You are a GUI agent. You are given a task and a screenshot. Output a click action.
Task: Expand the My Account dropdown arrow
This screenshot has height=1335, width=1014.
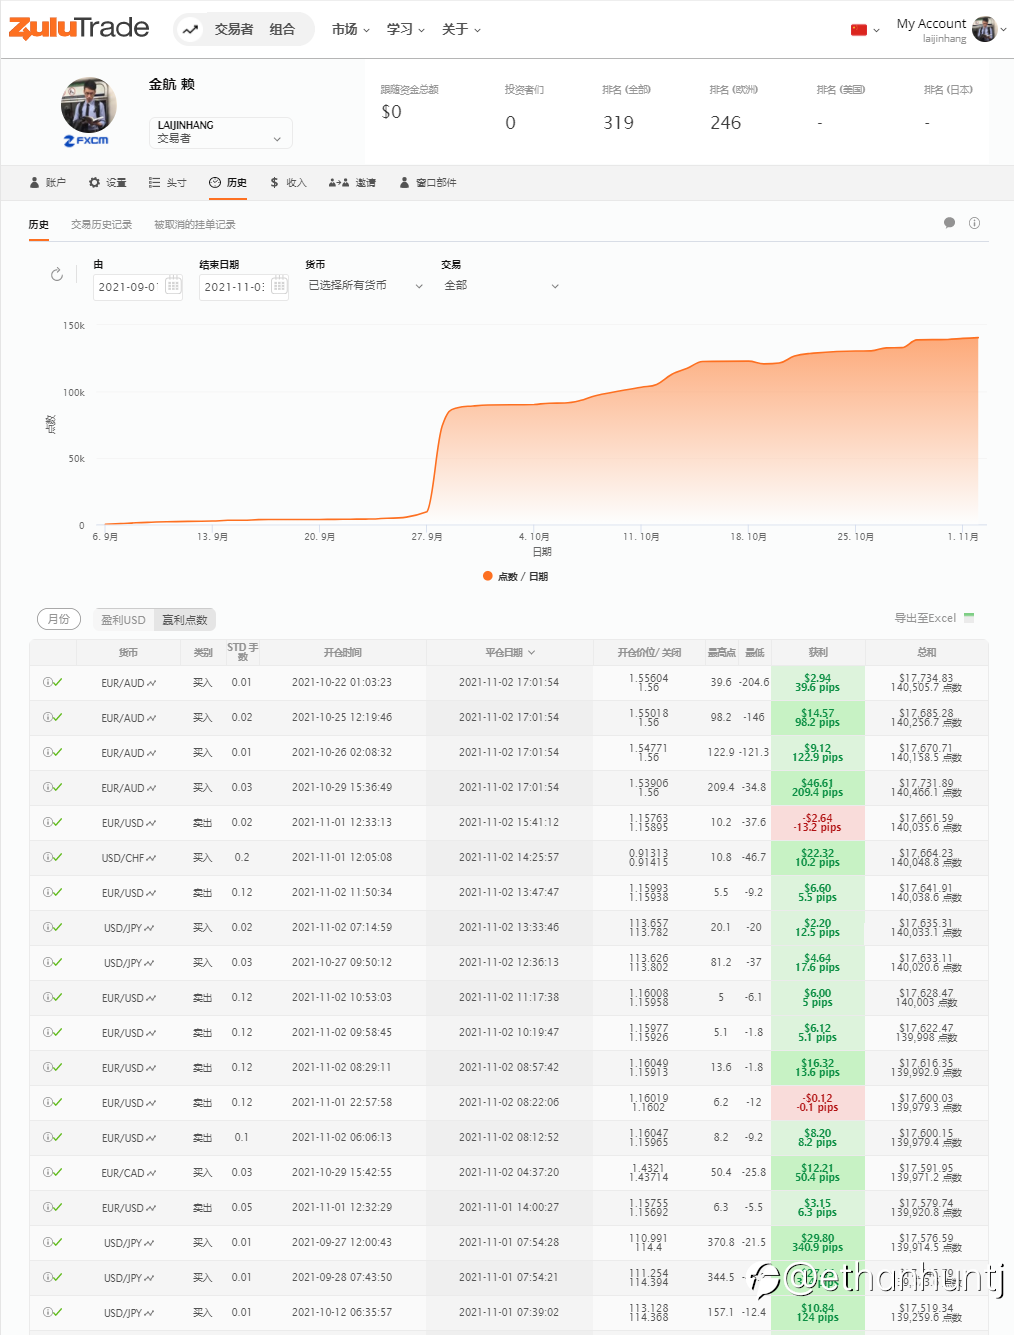pyautogui.click(x=1003, y=30)
